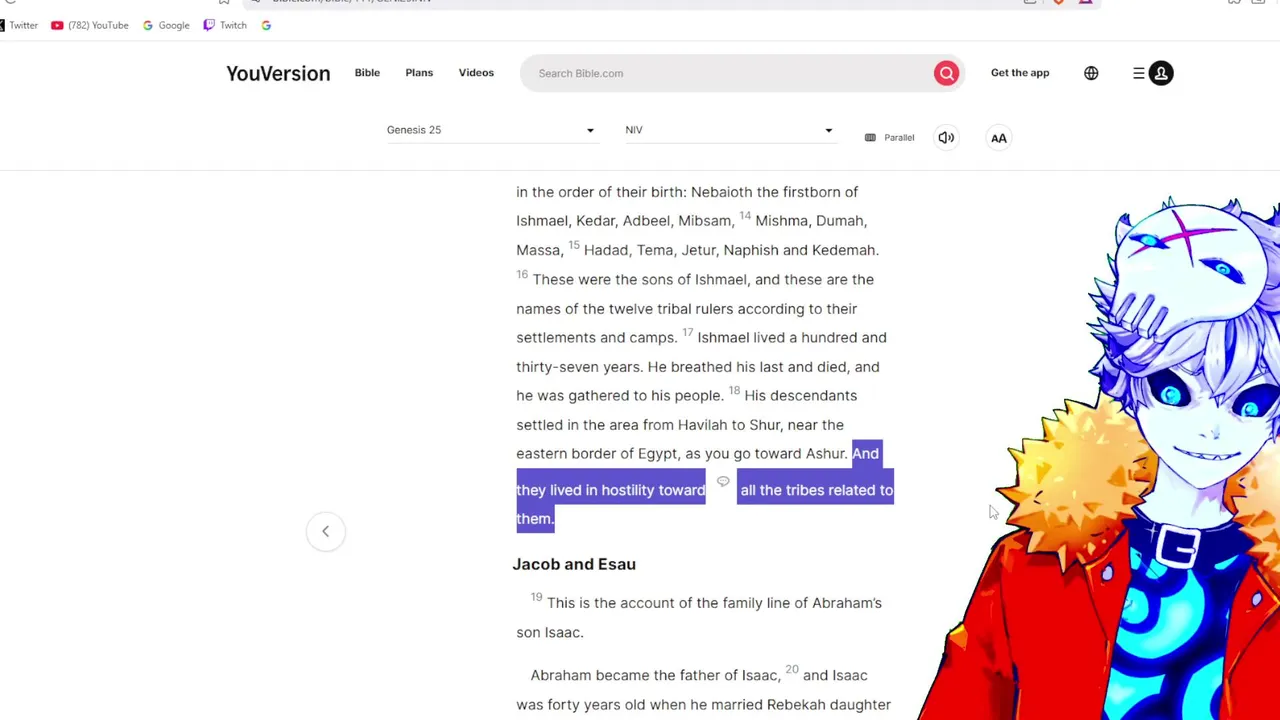The height and width of the screenshot is (720, 1280).
Task: Click verse 19 text 'This is the account'
Action: [x=611, y=603]
